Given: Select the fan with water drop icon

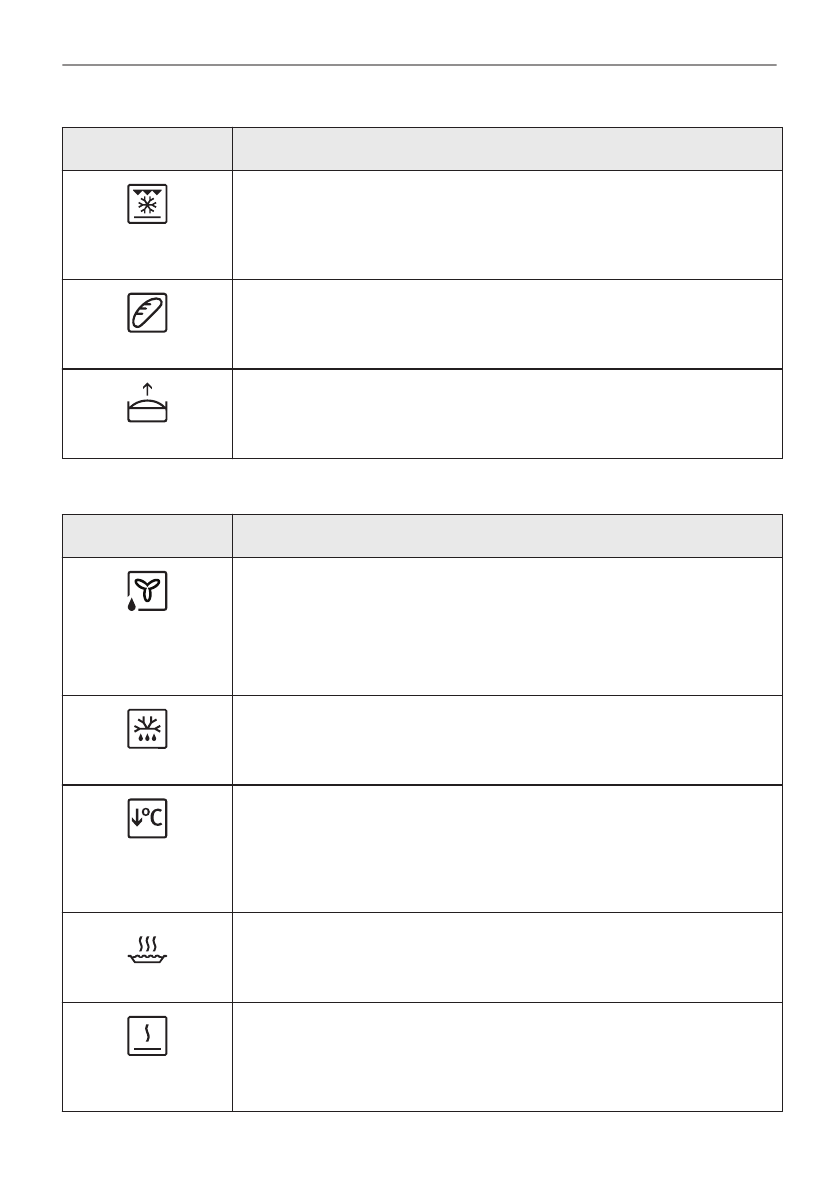Looking at the screenshot, I should (x=147, y=592).
